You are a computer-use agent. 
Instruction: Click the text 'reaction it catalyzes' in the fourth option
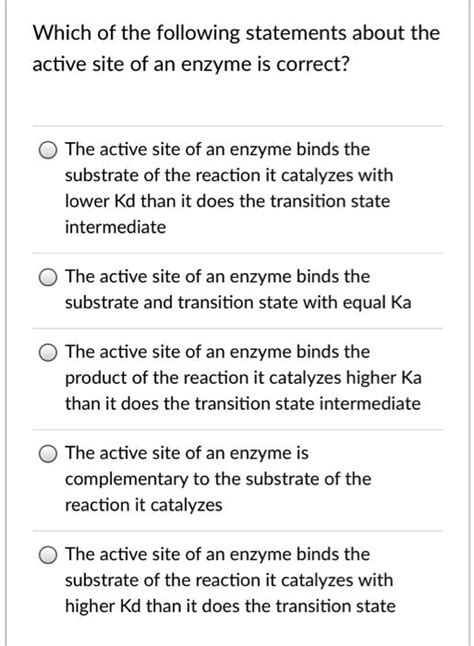coord(144,505)
